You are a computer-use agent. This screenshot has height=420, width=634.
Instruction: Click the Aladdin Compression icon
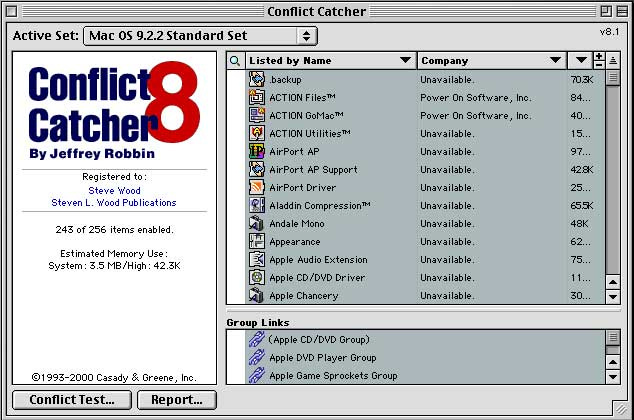256,205
